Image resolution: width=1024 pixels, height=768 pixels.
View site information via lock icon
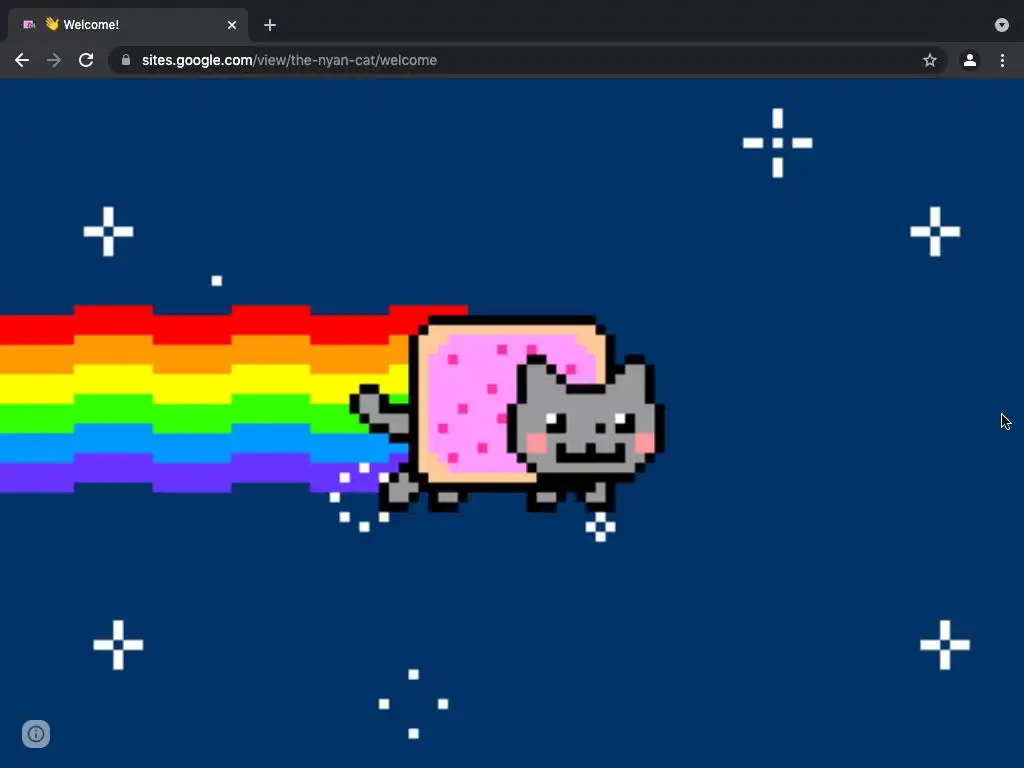(x=126, y=60)
